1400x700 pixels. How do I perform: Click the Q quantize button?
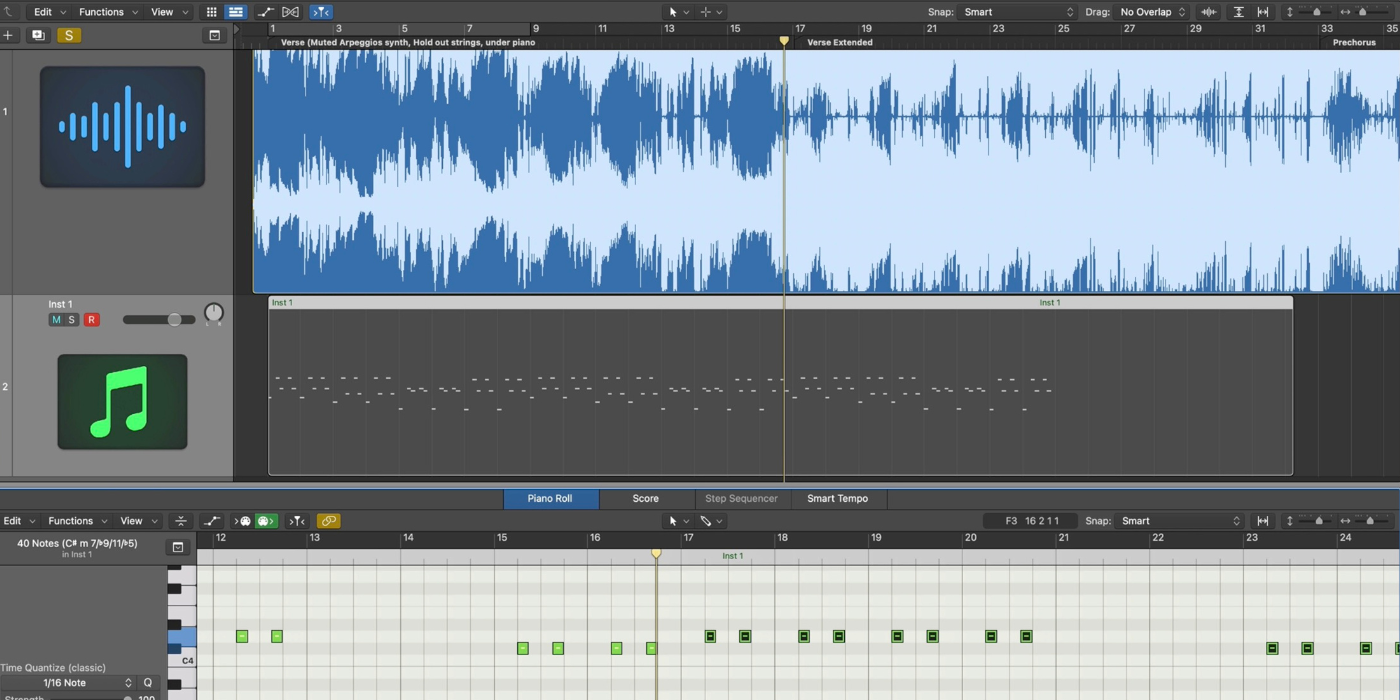[x=148, y=683]
